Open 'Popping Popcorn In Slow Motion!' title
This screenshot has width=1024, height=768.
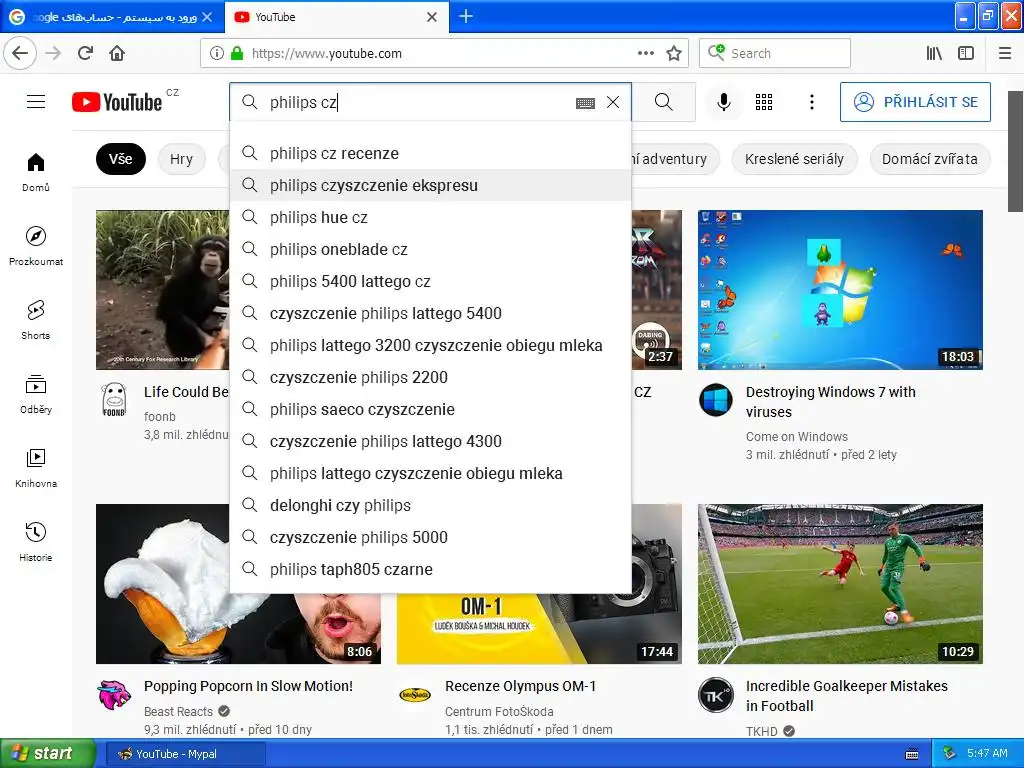248,686
